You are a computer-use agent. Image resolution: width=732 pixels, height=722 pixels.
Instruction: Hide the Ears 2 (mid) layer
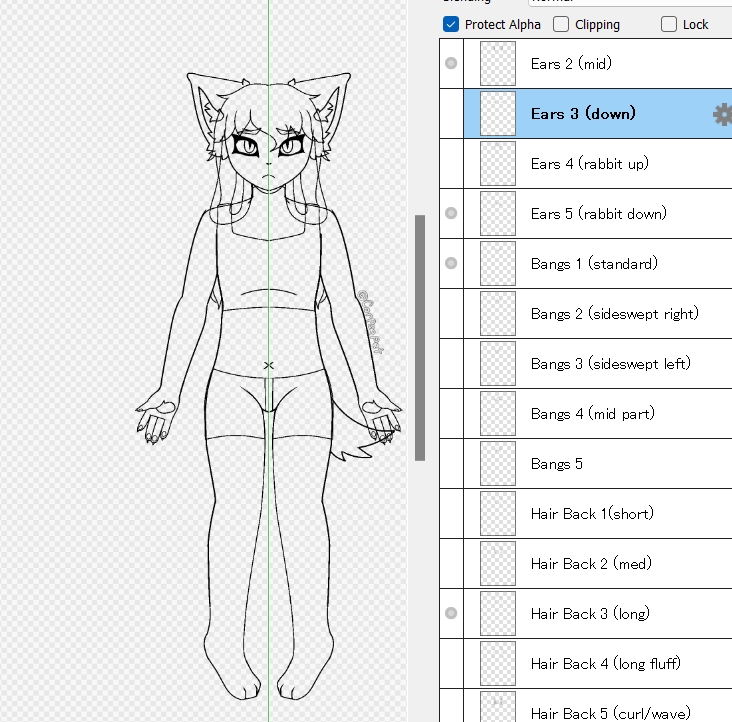click(x=451, y=63)
